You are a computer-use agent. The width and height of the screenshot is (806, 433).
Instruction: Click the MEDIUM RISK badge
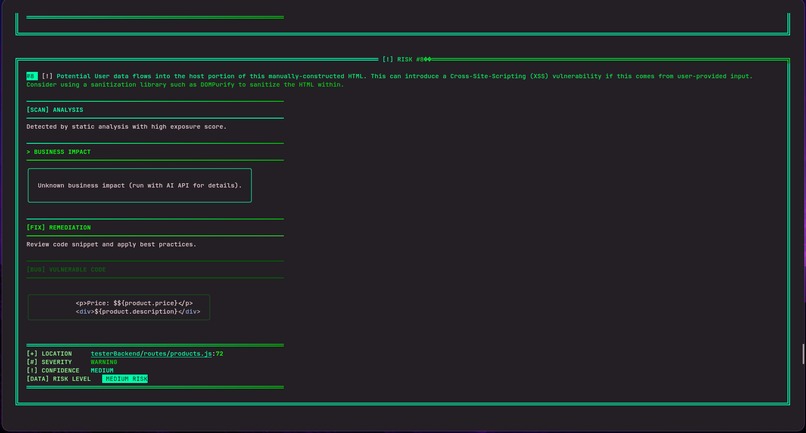(x=125, y=379)
